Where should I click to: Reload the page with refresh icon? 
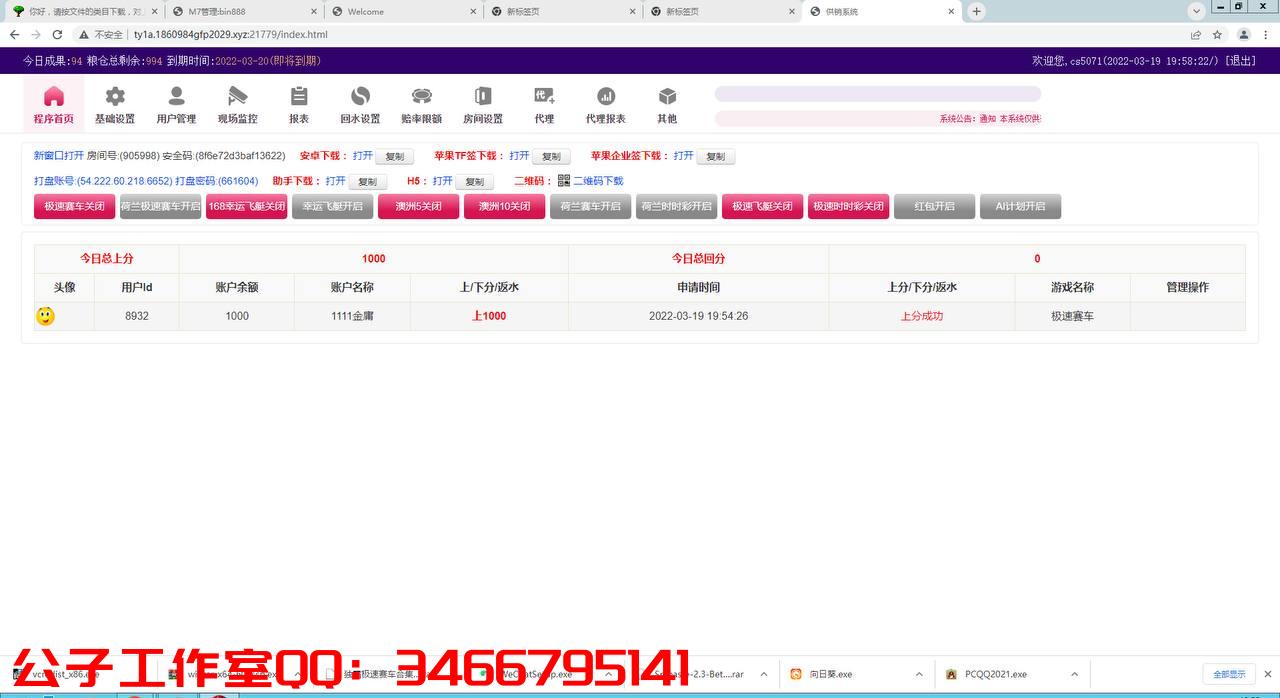(x=57, y=34)
